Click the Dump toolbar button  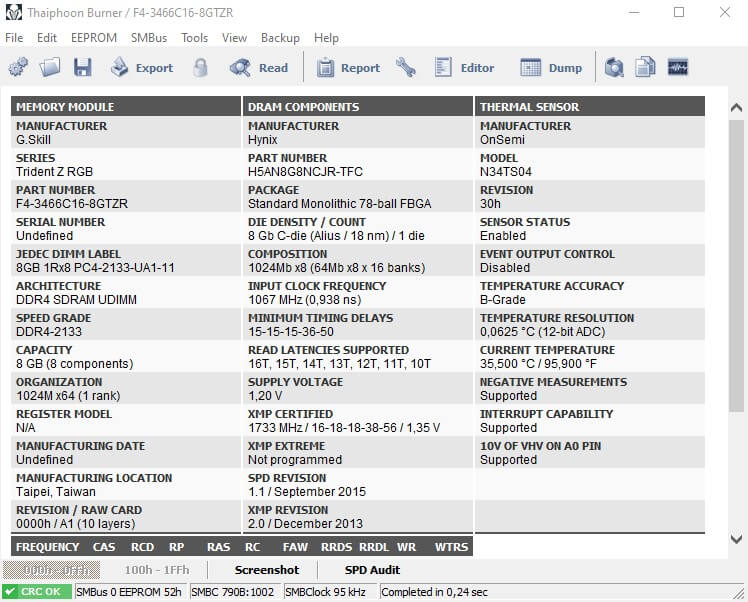pos(551,68)
